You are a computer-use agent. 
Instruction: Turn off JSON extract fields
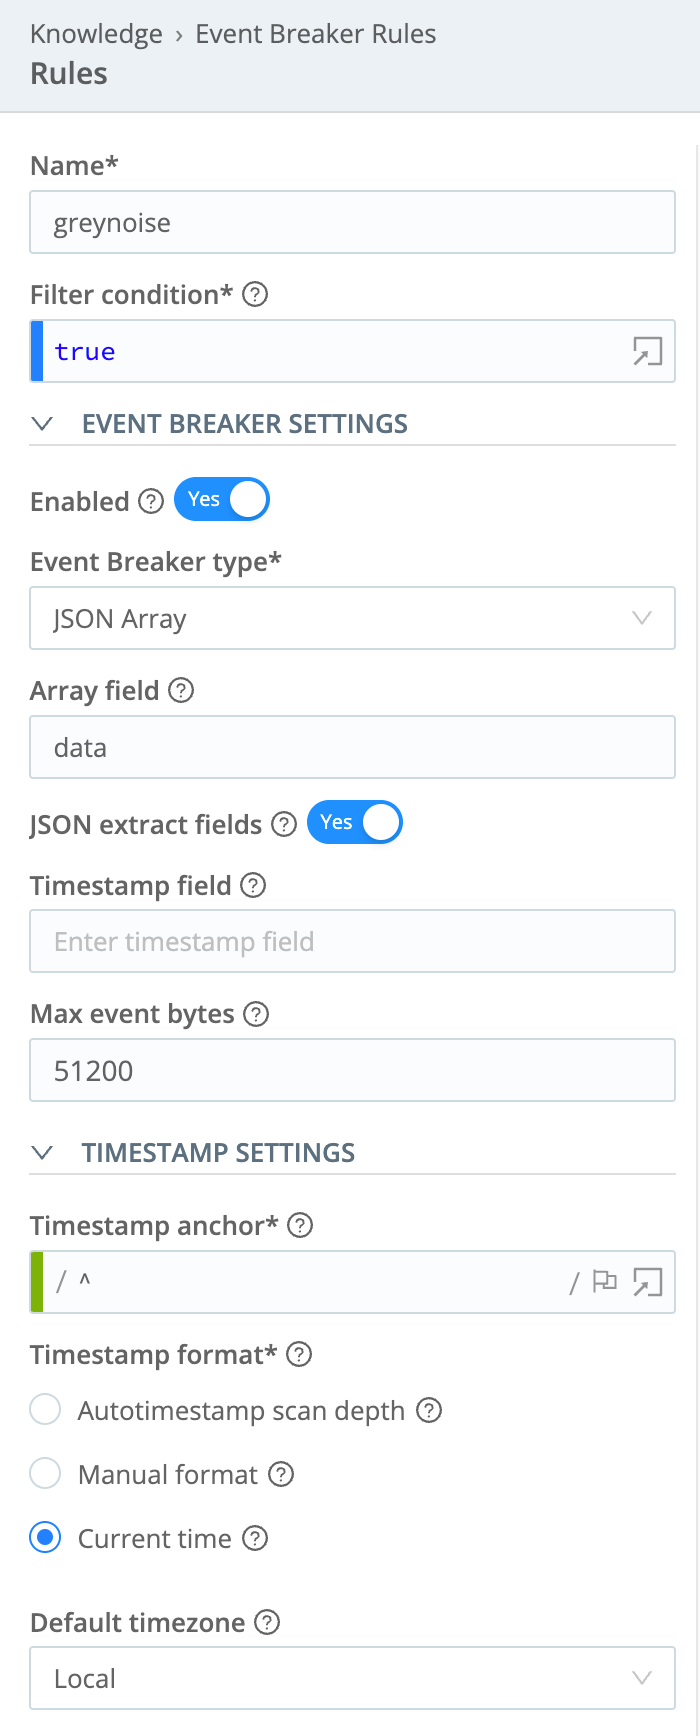tap(354, 822)
